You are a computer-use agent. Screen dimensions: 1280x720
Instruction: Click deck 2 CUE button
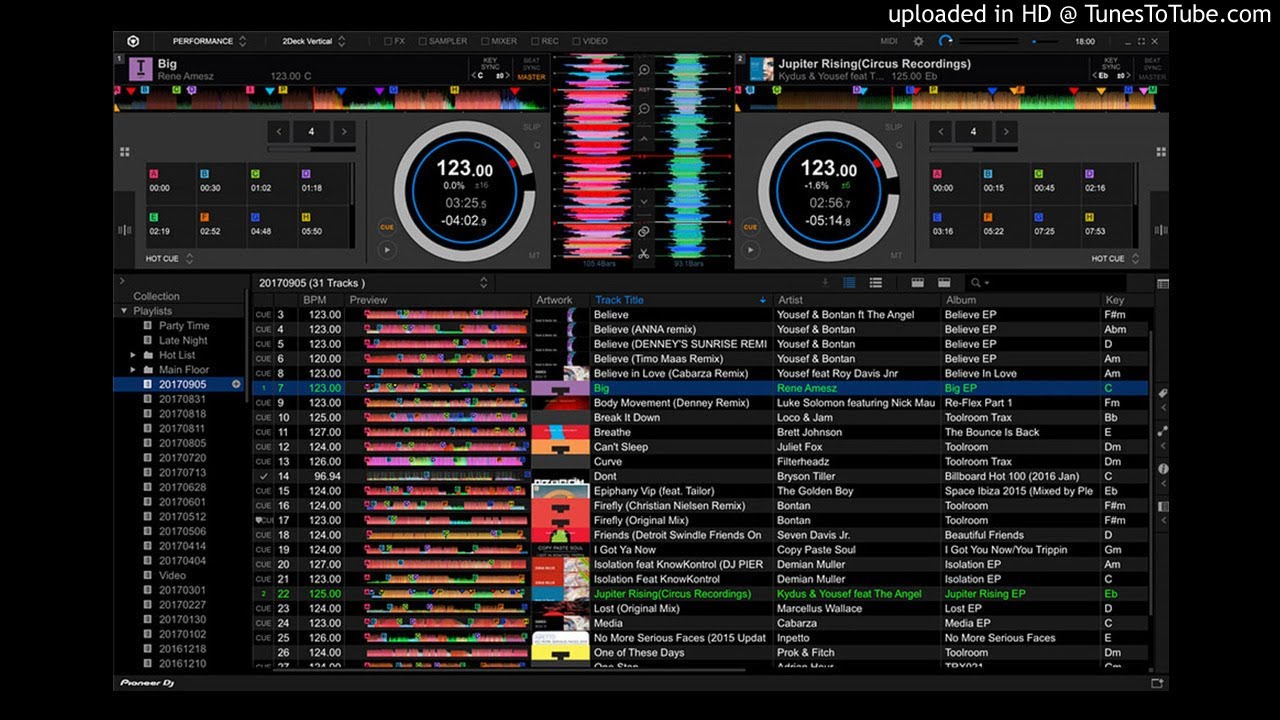[x=751, y=227]
